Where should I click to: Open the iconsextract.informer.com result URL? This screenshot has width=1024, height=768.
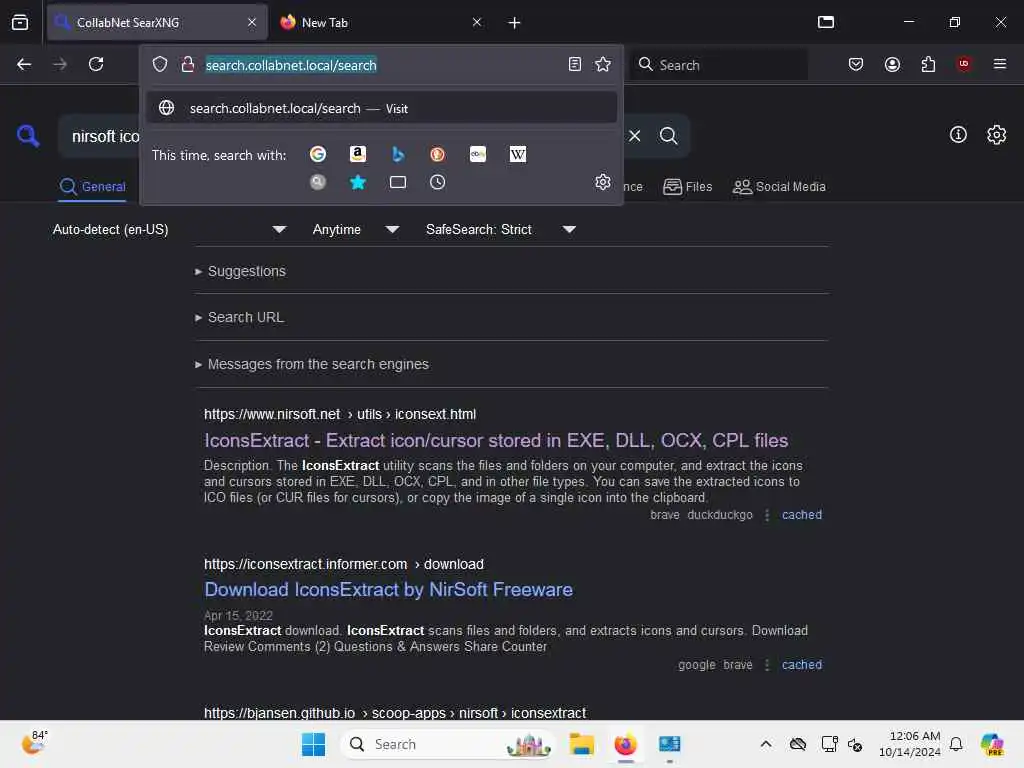pos(344,564)
